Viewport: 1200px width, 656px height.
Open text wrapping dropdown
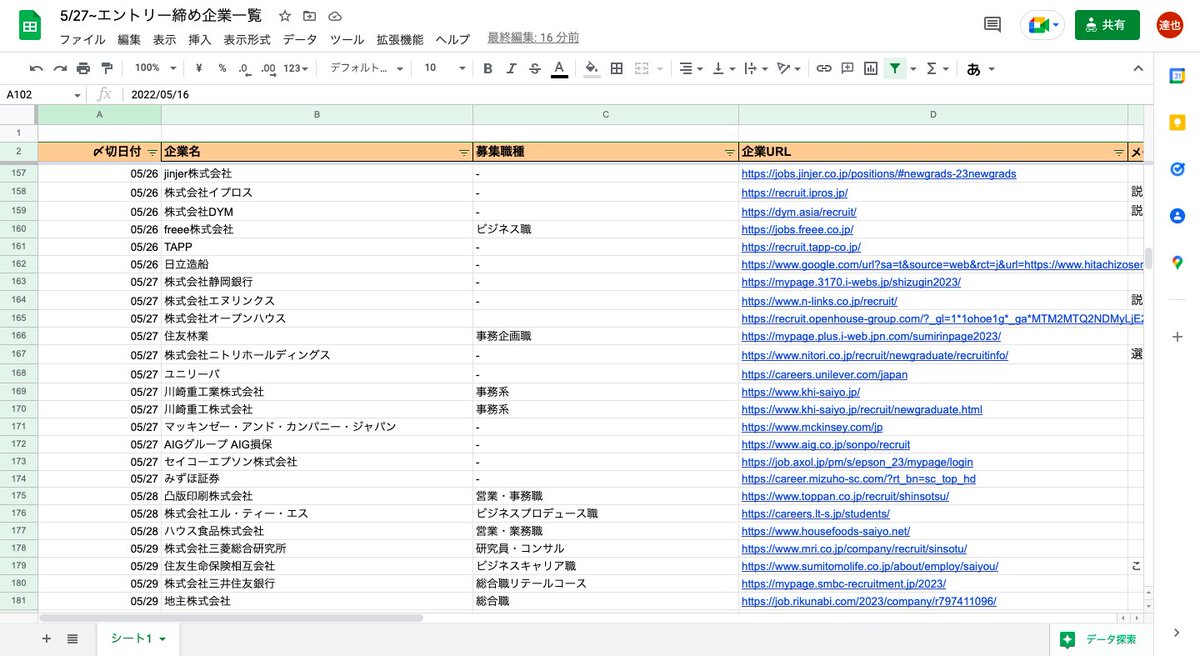(x=756, y=68)
